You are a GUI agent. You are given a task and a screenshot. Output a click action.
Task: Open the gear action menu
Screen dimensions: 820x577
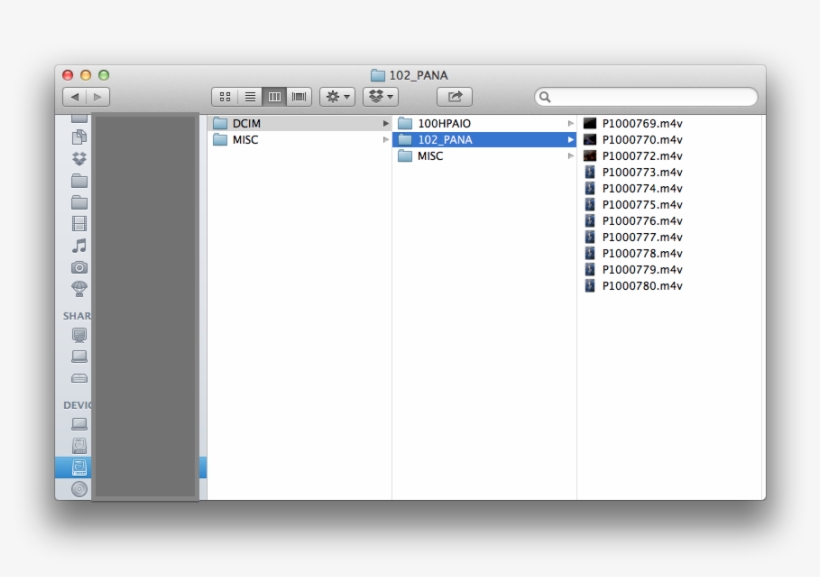[x=337, y=96]
